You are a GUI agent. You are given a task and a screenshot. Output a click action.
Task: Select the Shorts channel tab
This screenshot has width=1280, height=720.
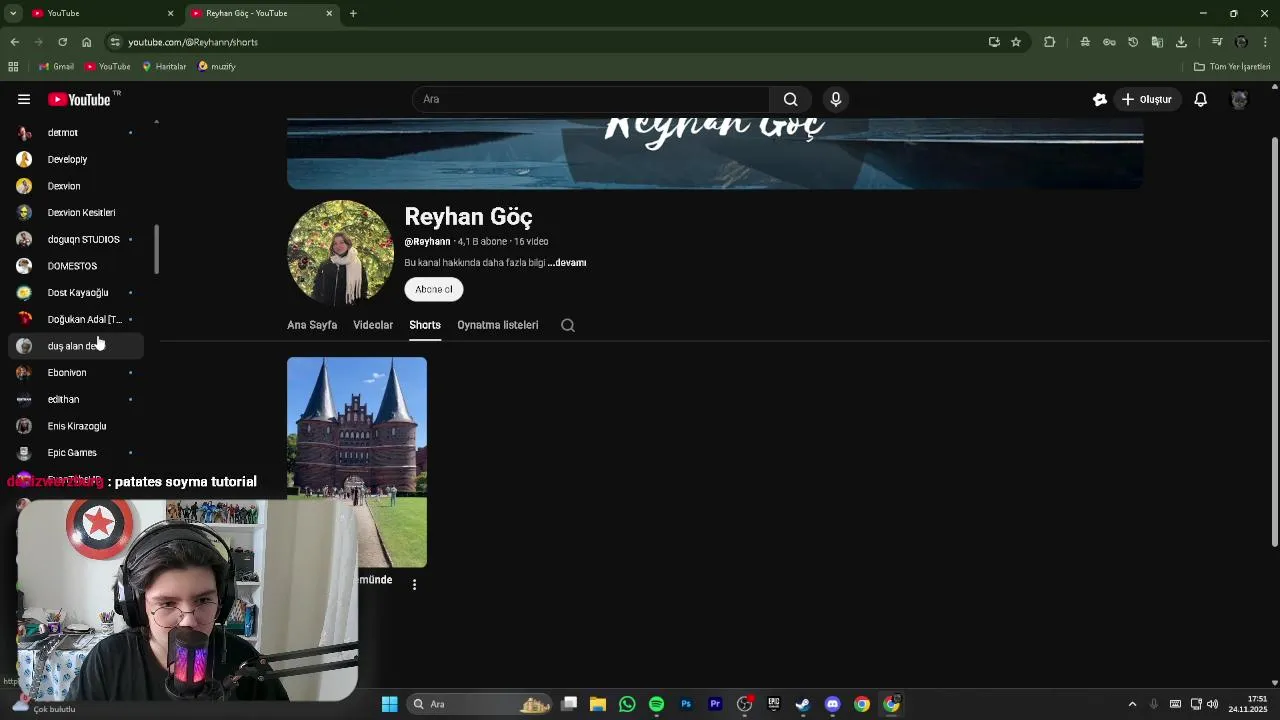click(x=425, y=325)
